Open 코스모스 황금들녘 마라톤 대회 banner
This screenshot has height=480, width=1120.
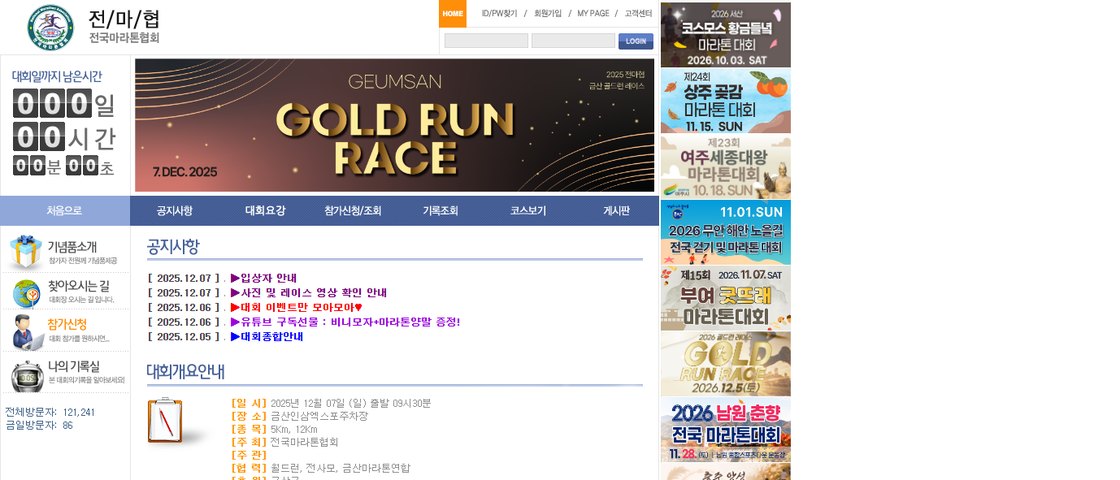point(725,35)
